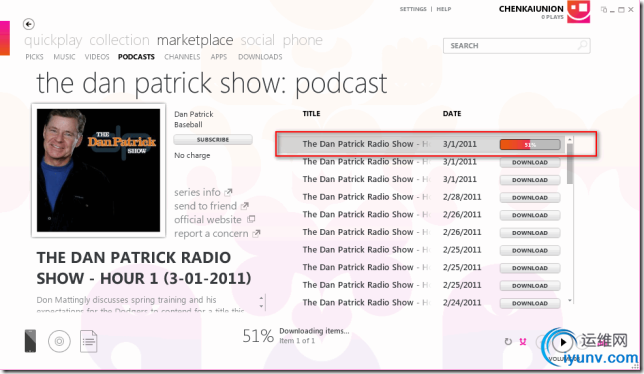Screen dimensions: 644x374
Task: Click the CHENKAIUNION profile tile
Action: [x=579, y=11]
